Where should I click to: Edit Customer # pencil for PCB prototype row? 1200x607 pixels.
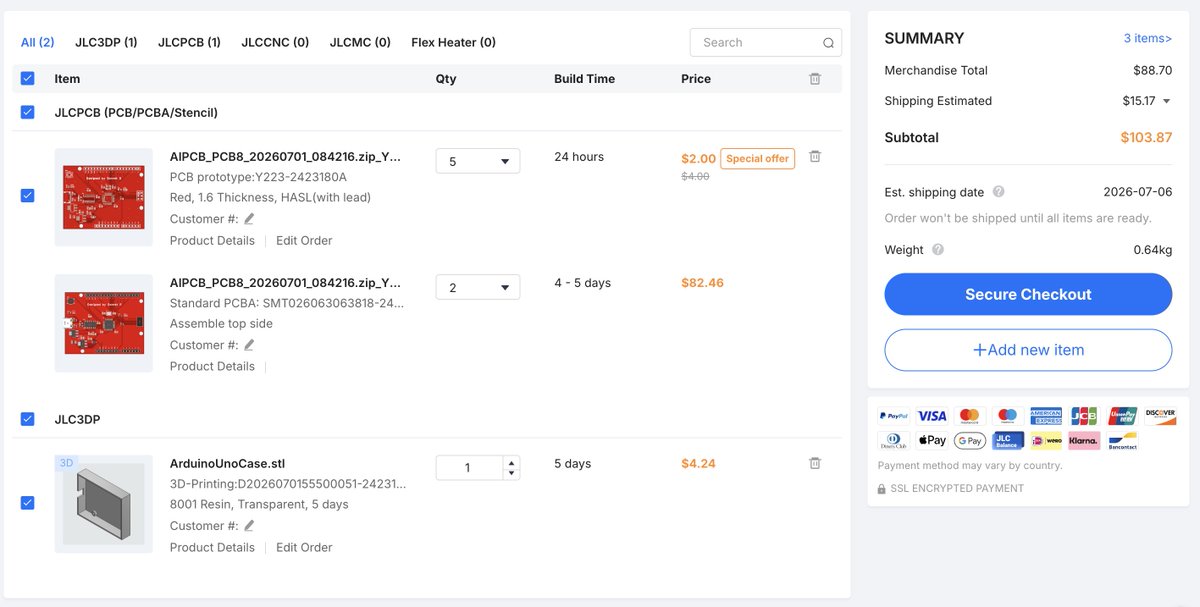[249, 219]
